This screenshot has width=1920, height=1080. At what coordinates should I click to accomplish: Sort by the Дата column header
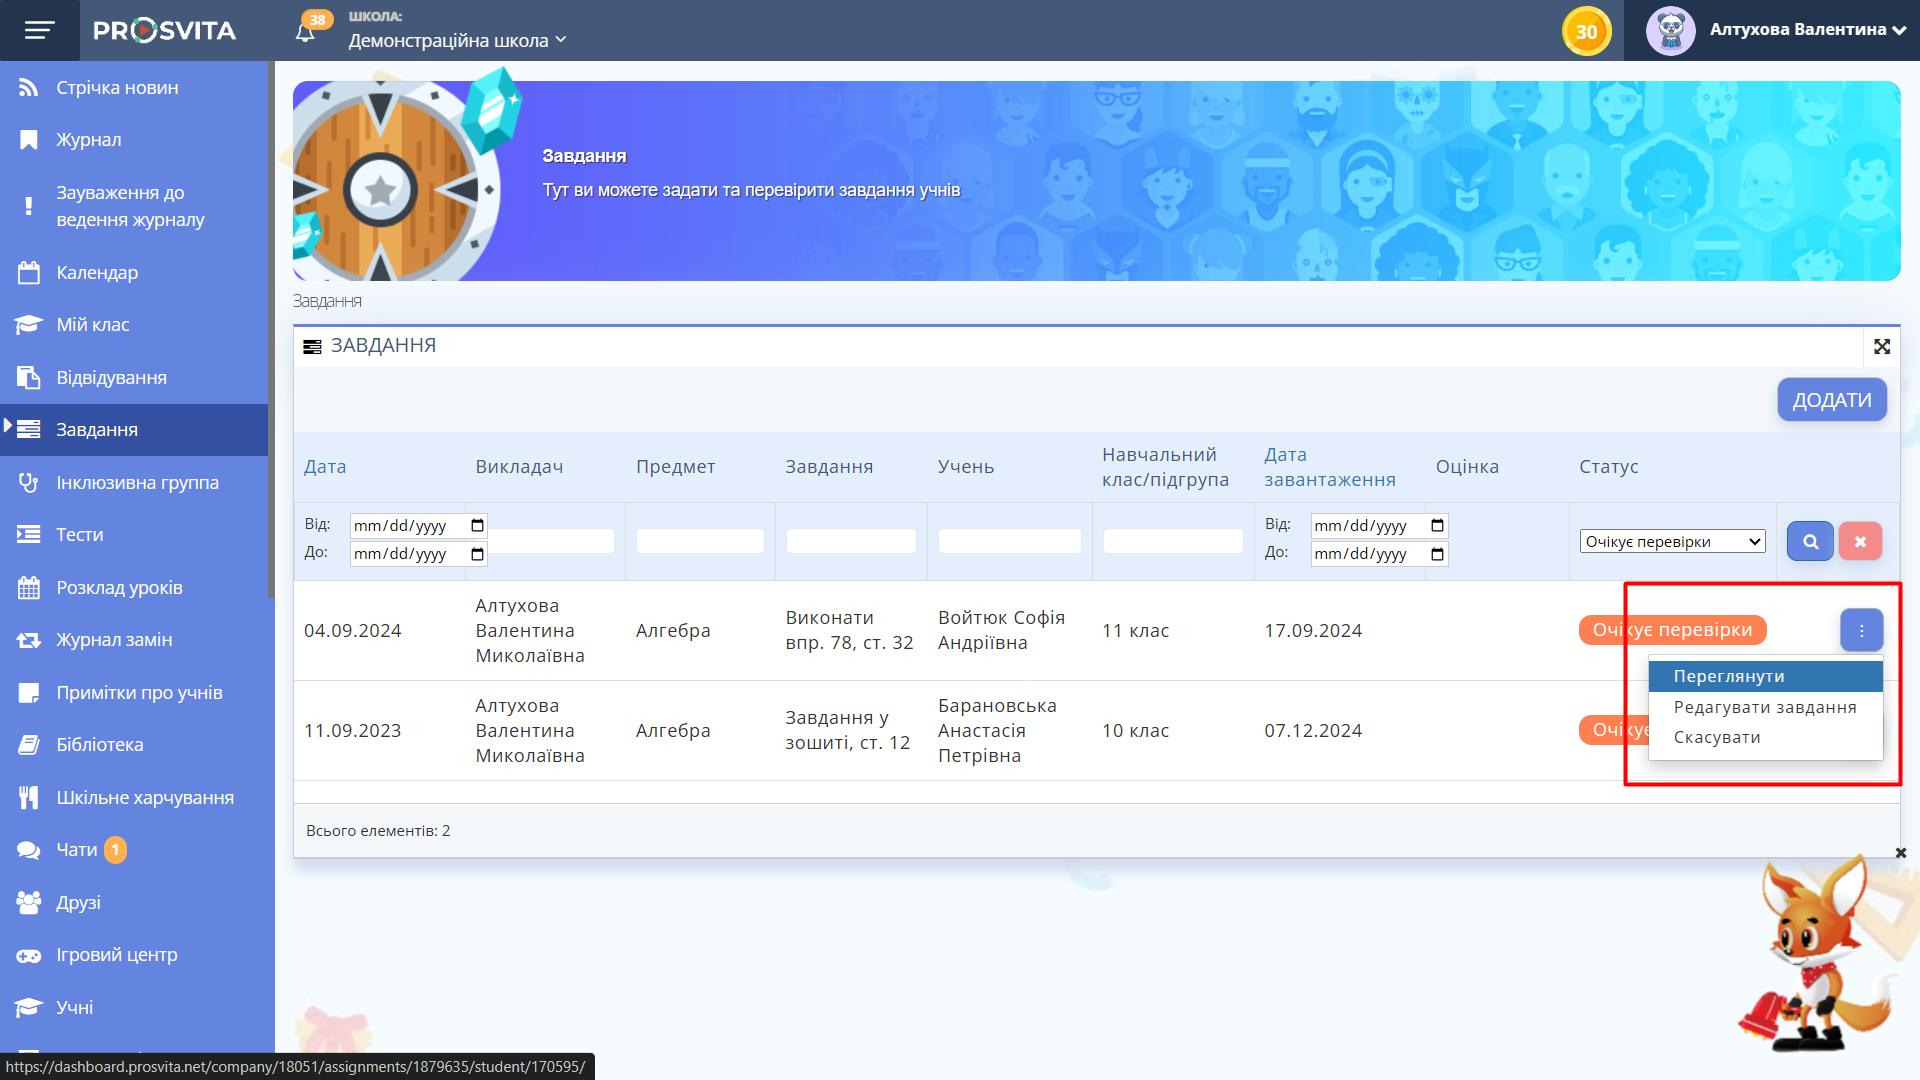325,467
